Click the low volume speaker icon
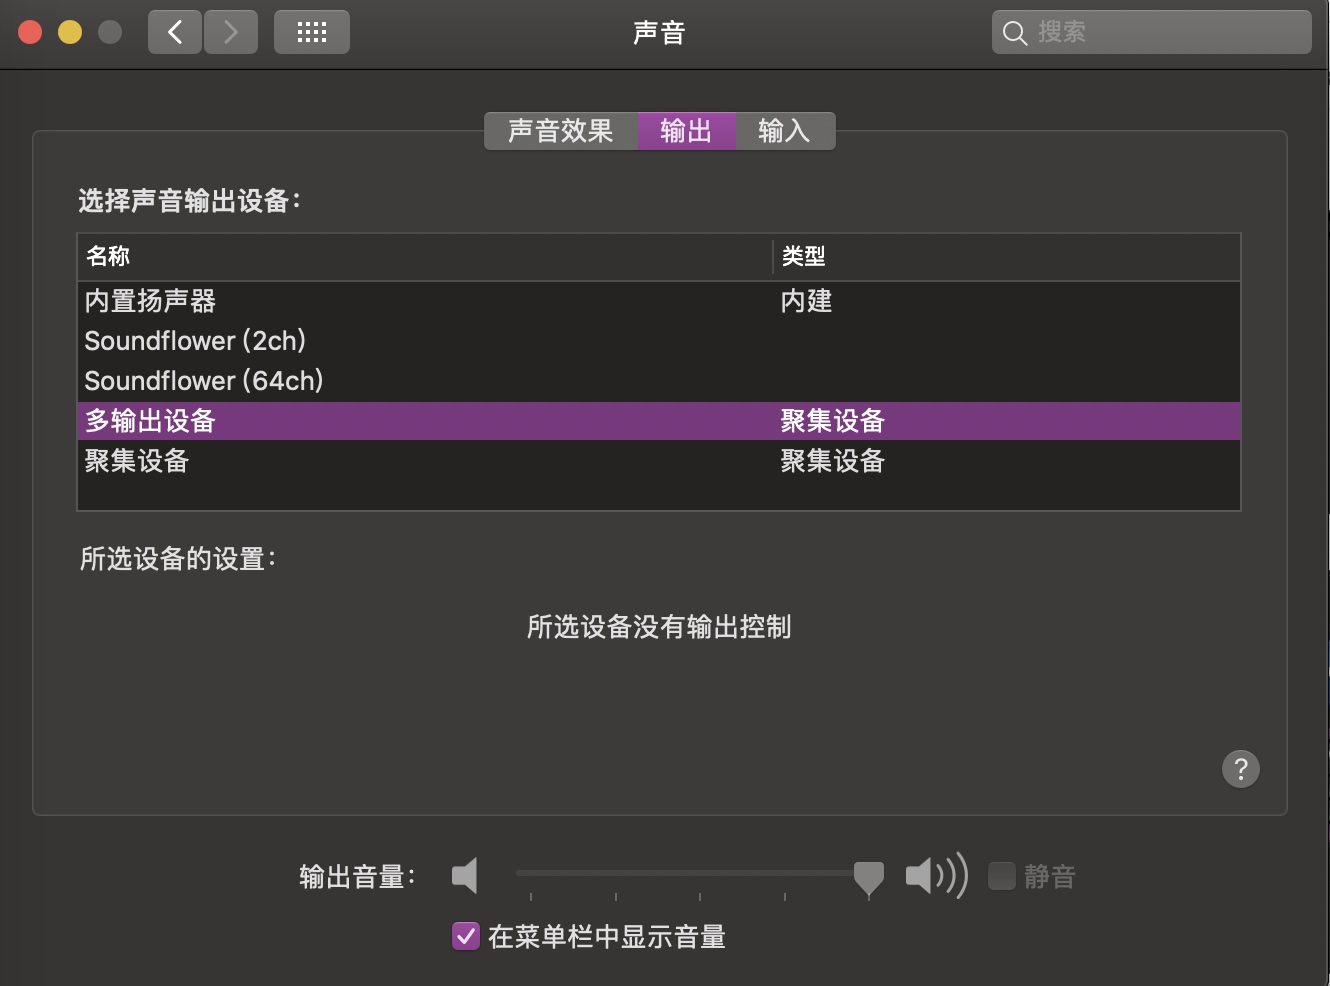Image resolution: width=1330 pixels, height=986 pixels. 464,875
